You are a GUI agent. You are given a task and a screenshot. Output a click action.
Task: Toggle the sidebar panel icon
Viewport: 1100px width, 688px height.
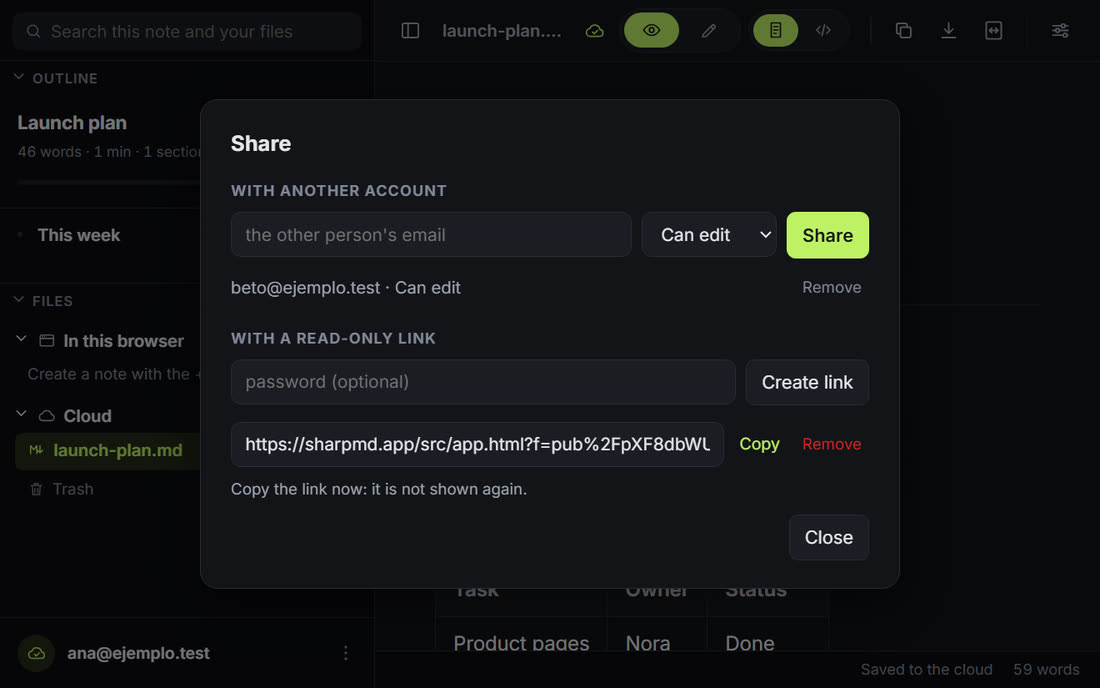pyautogui.click(x=410, y=31)
